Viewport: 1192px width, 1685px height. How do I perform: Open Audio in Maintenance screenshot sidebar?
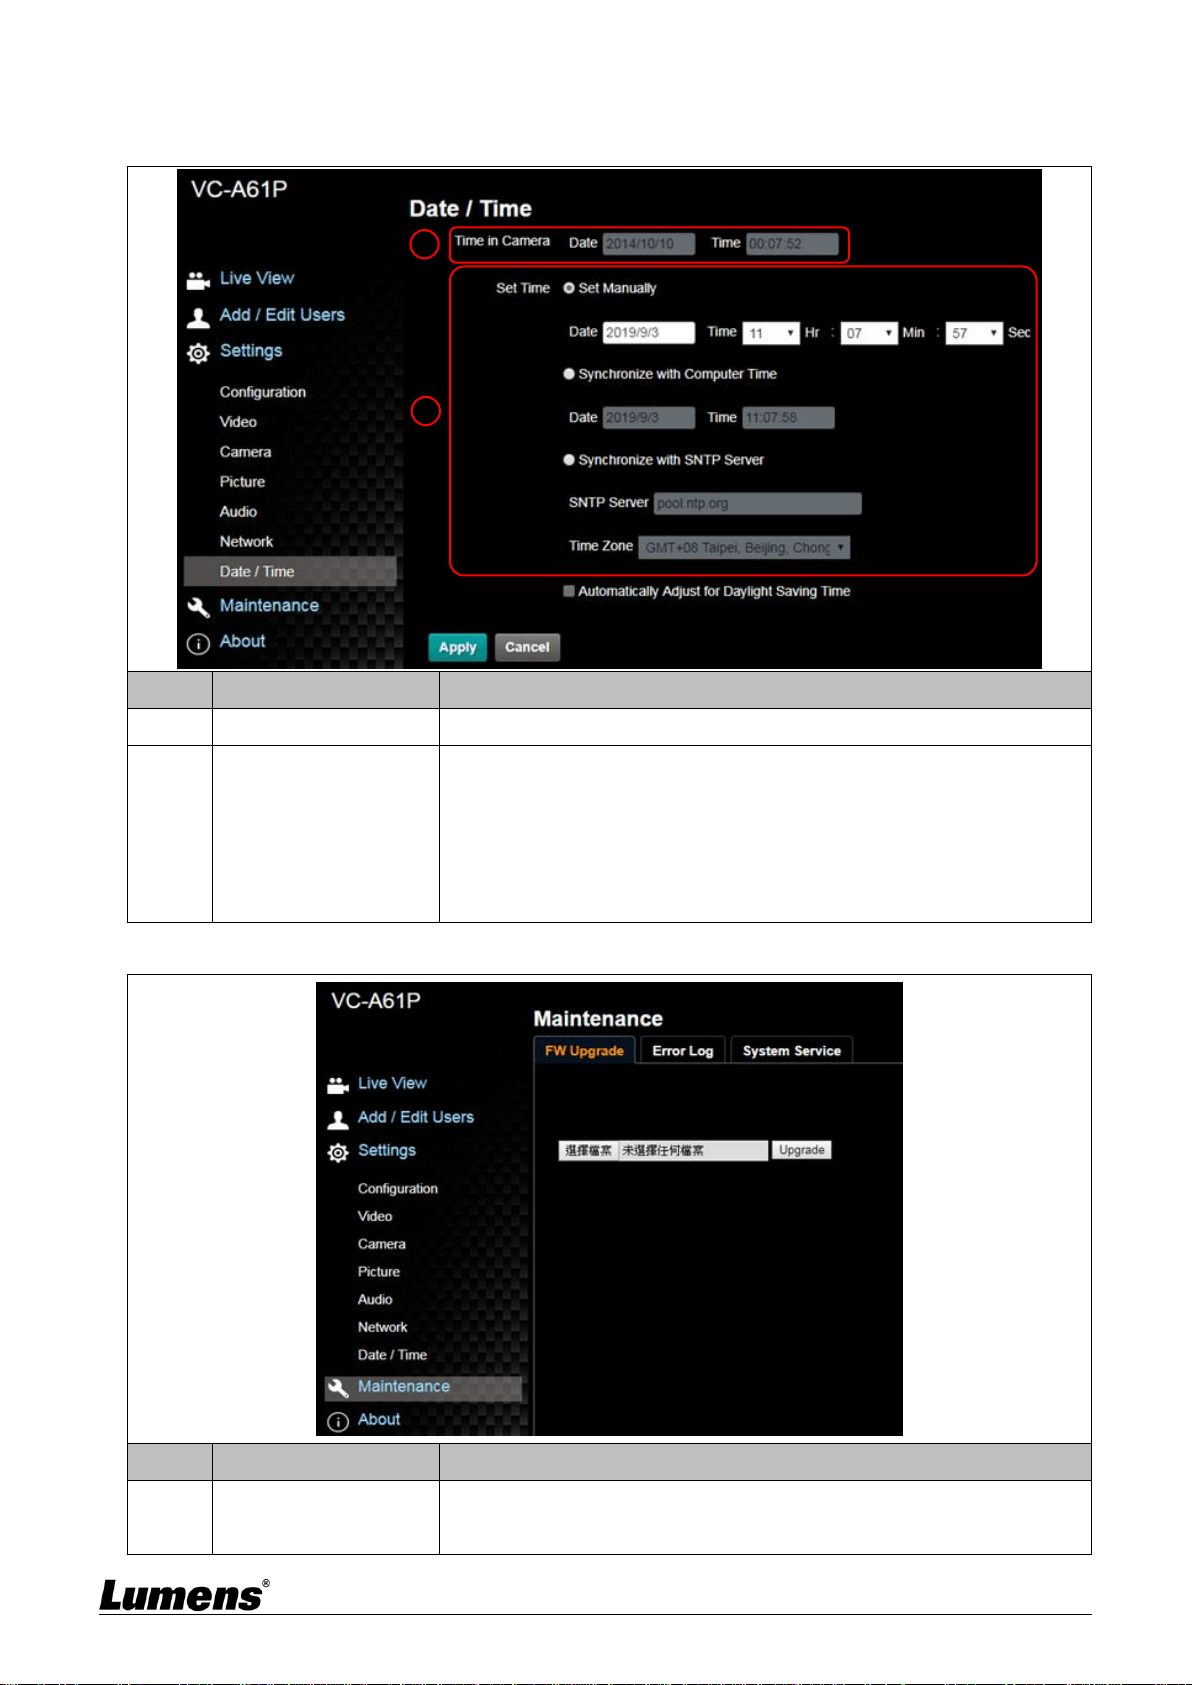click(x=375, y=1300)
